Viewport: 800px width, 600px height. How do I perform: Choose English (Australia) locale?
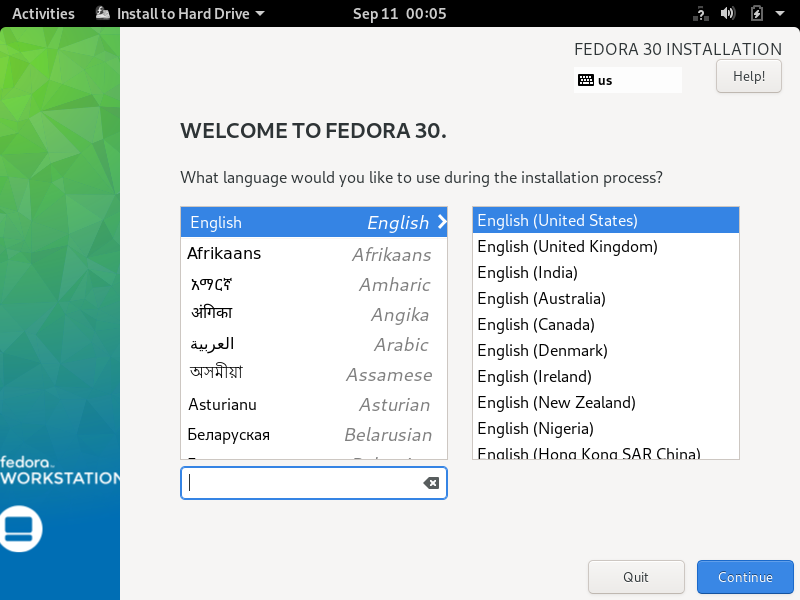(606, 298)
